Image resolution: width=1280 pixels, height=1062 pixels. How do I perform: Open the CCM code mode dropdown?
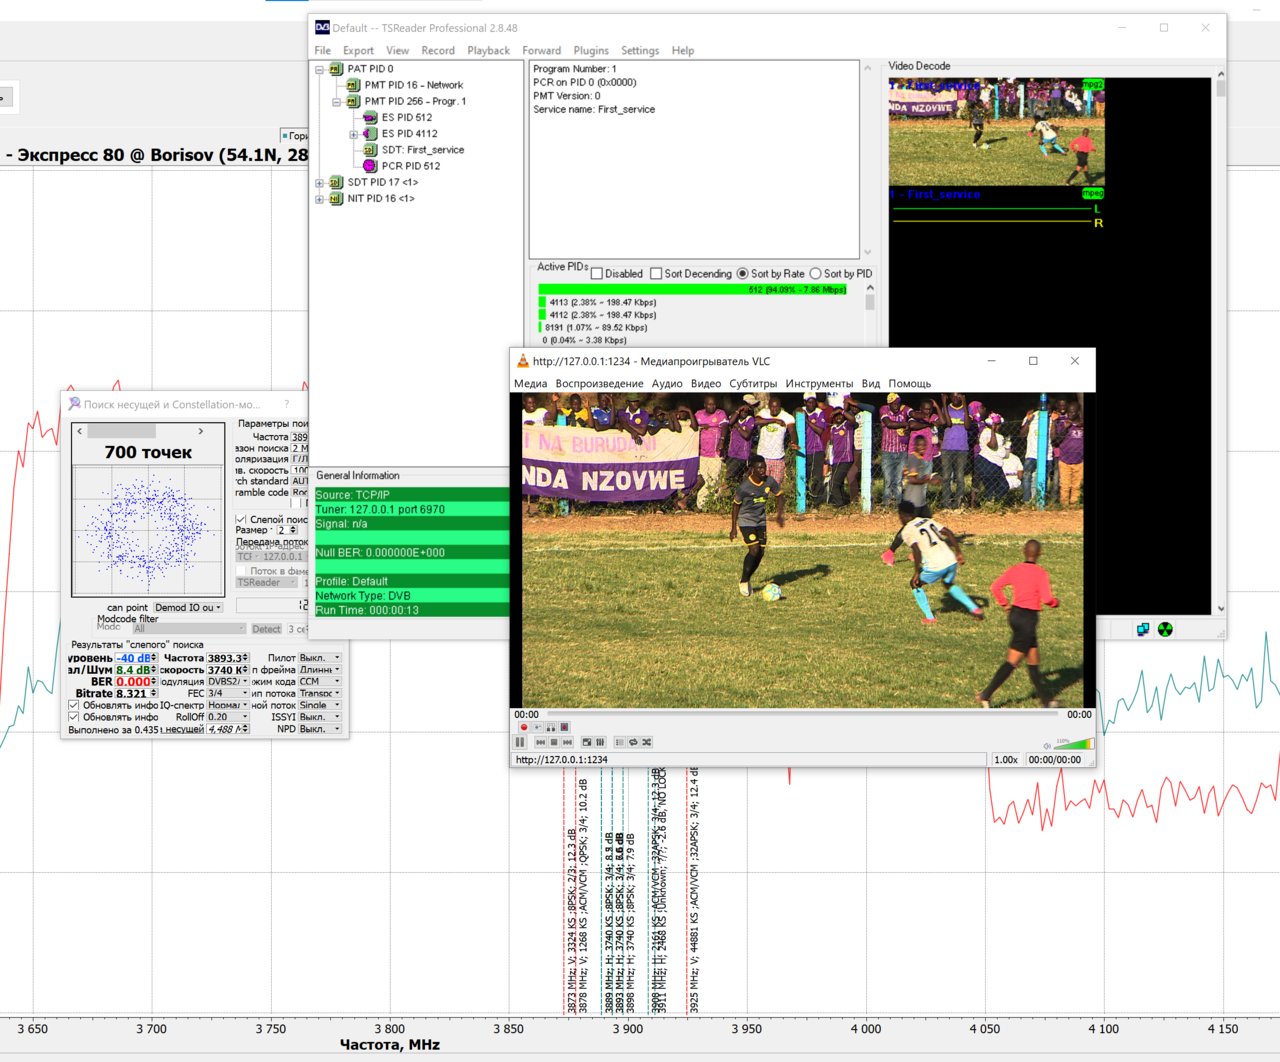tap(320, 682)
